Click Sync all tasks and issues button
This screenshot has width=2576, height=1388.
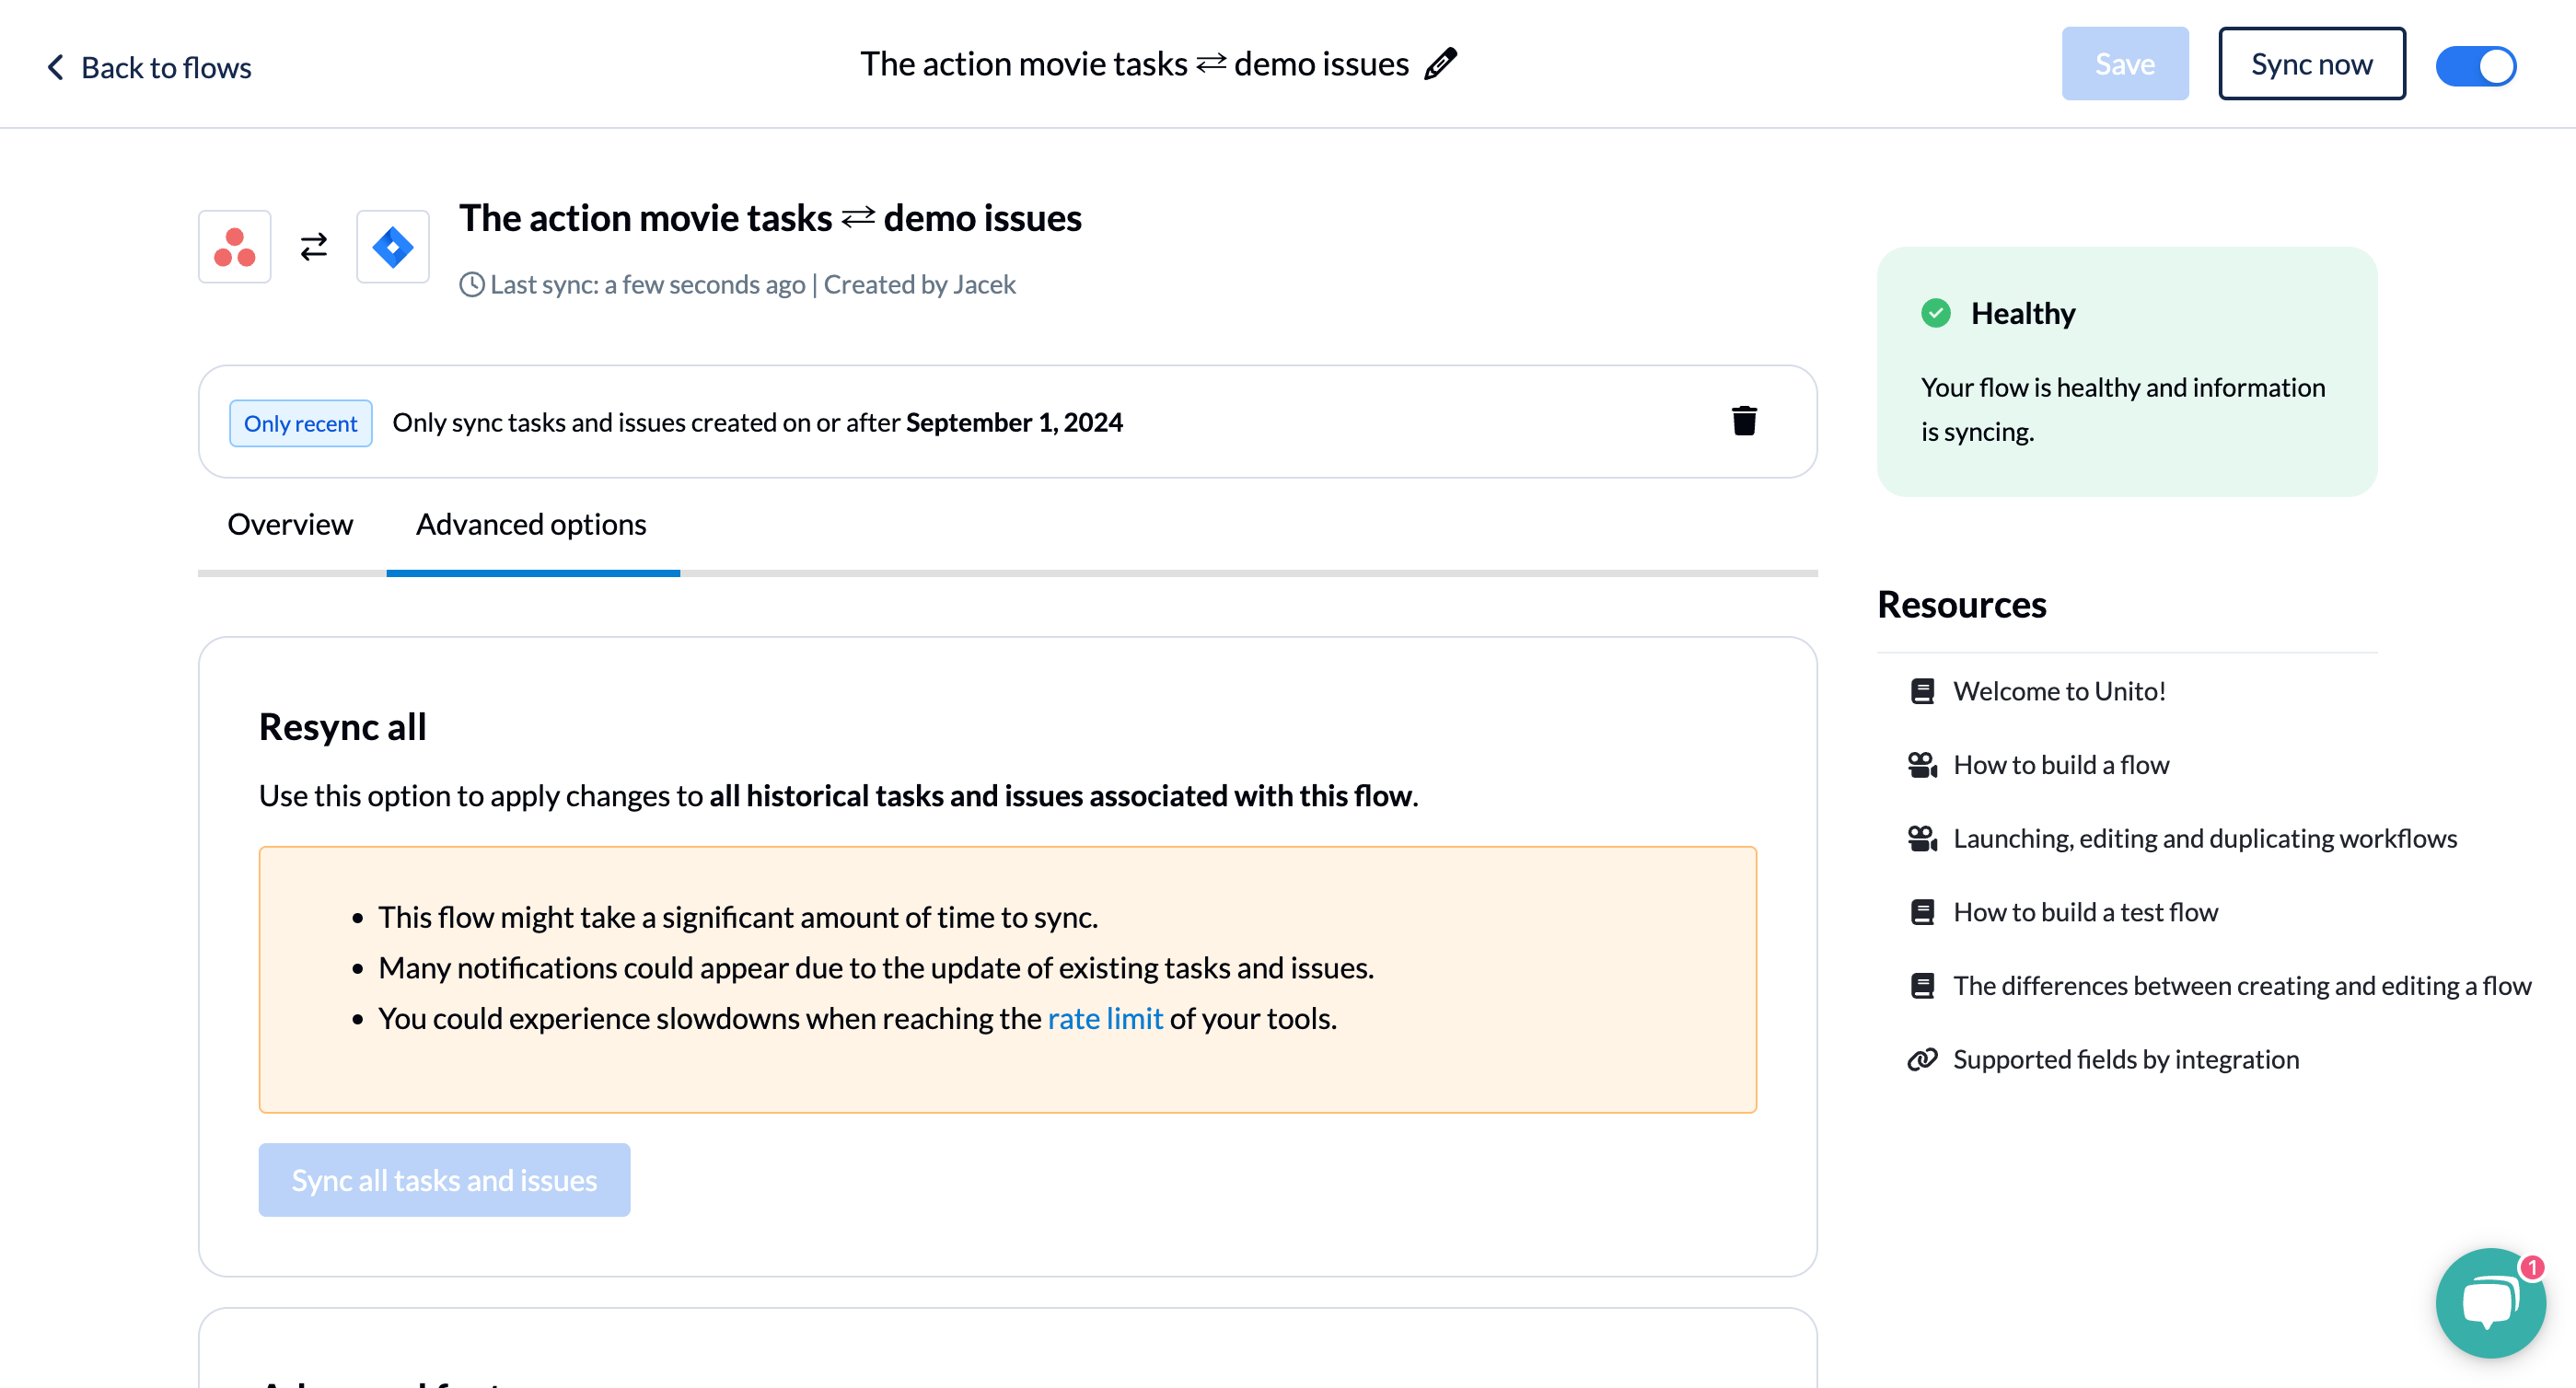(444, 1180)
